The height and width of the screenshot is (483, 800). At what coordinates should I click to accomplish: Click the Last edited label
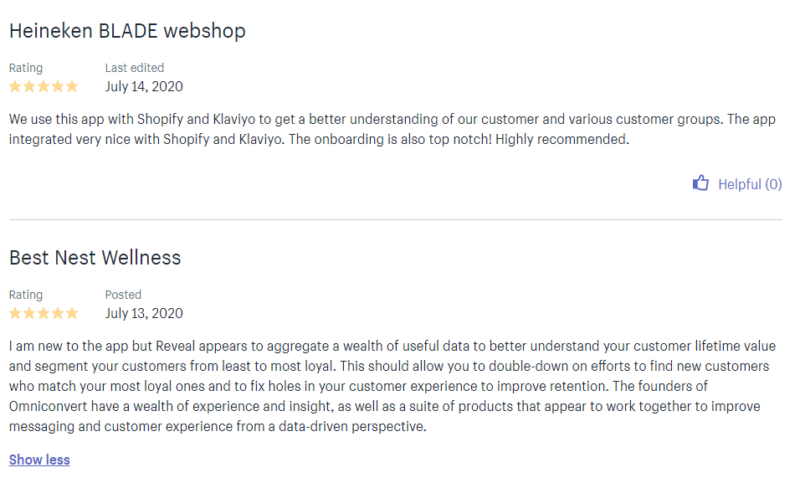tap(135, 67)
